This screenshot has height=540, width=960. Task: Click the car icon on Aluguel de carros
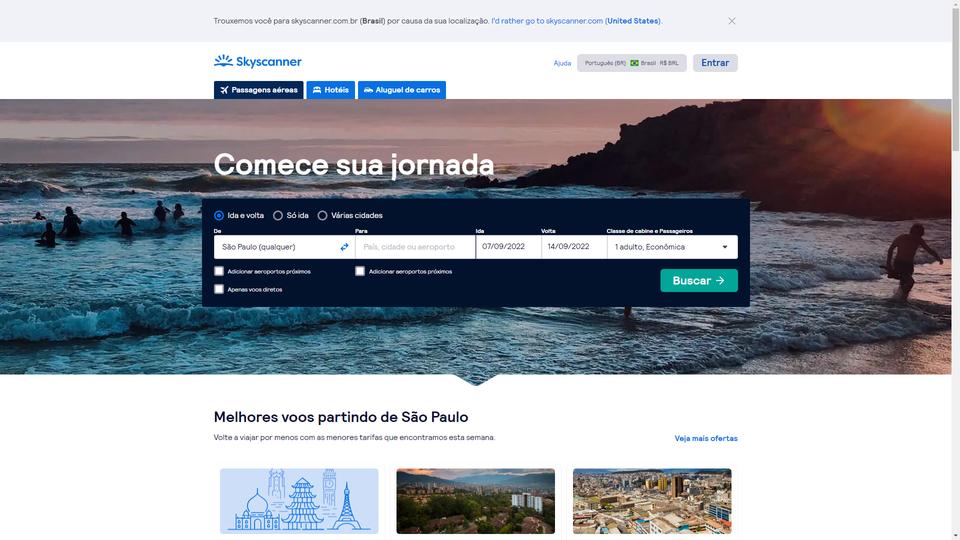coord(369,90)
